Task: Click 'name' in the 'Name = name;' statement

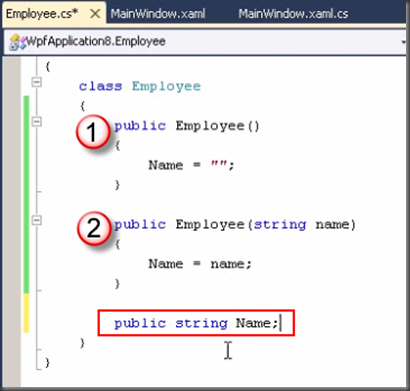Action: pos(227,264)
